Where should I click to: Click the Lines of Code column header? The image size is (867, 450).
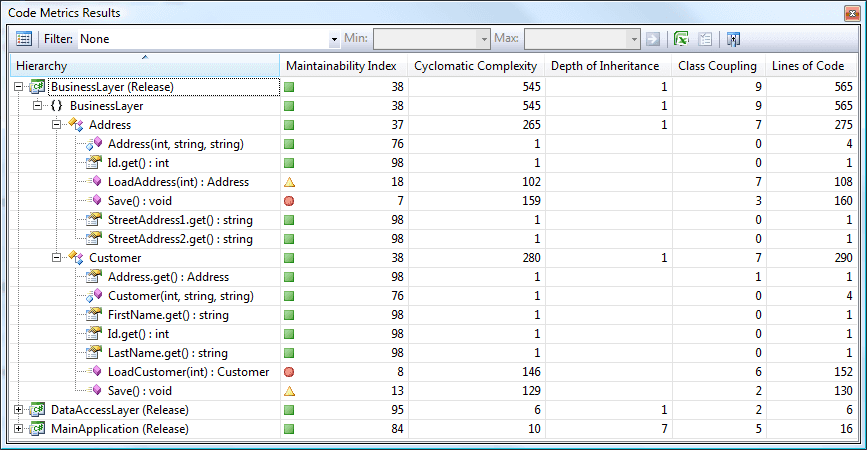(808, 66)
